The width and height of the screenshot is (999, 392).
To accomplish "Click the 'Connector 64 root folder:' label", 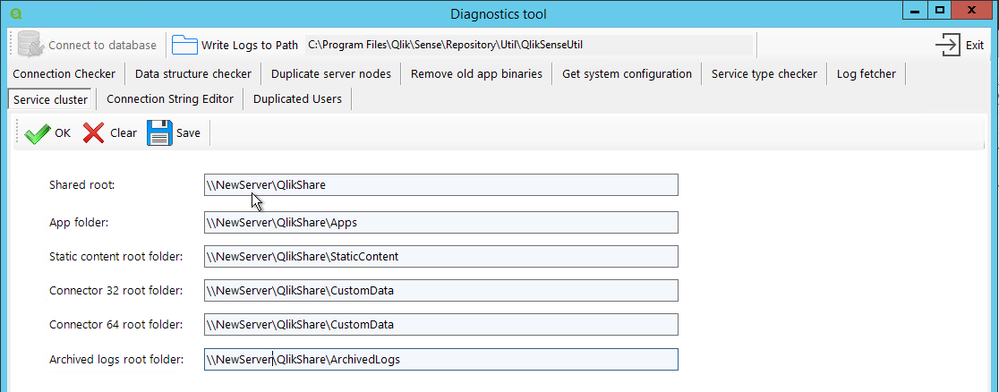I will click(x=116, y=324).
